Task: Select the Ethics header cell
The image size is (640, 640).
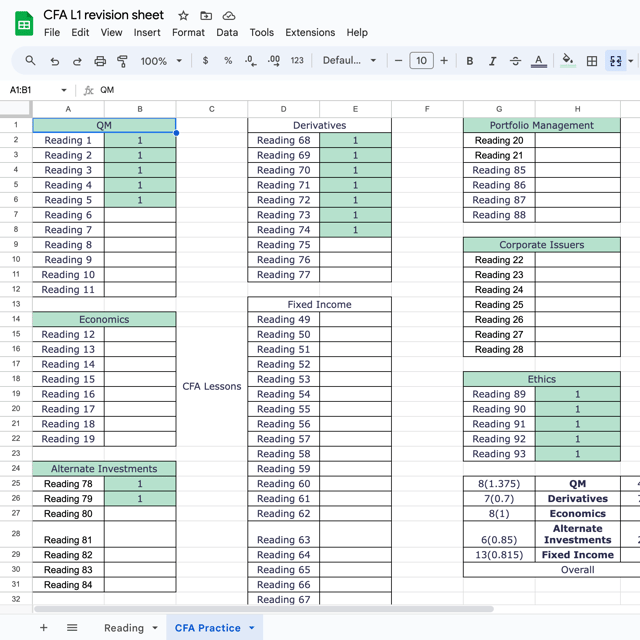Action: [542, 379]
